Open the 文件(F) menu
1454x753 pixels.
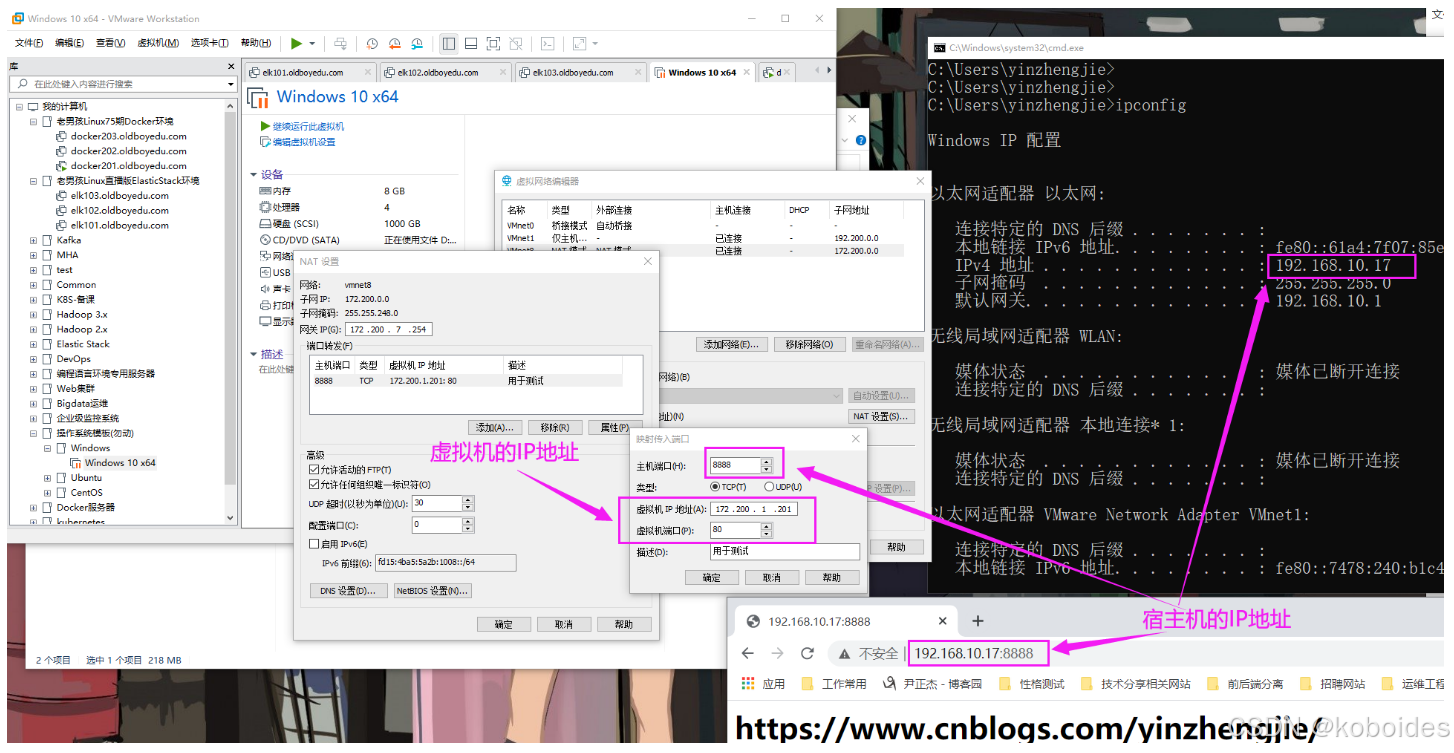[x=29, y=43]
